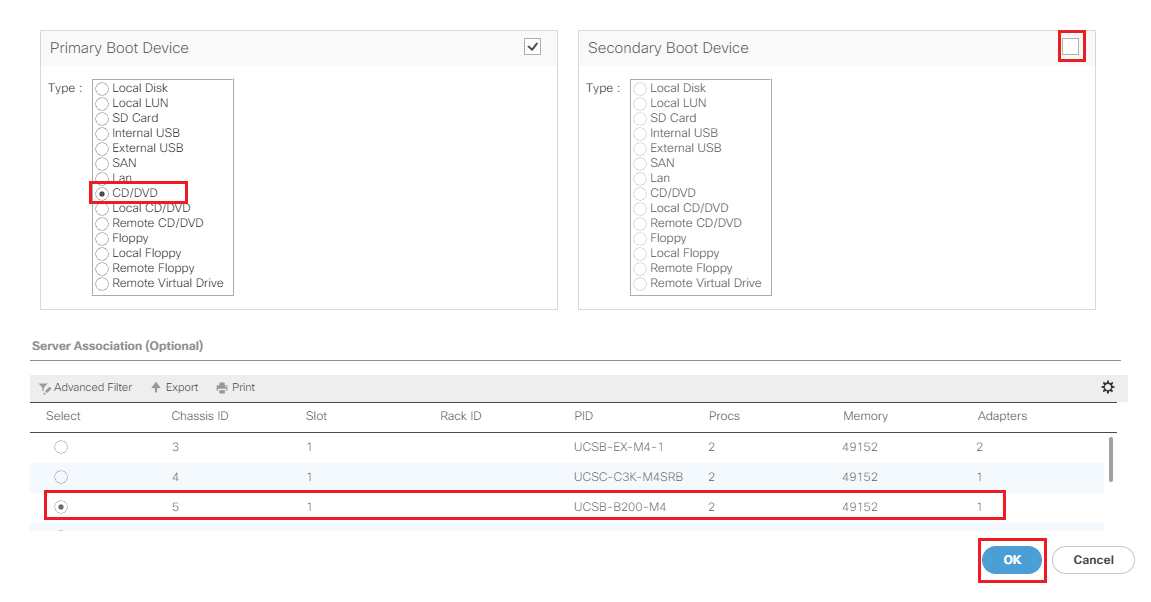The image size is (1151, 602).
Task: Select Local LUN under Secondary Boot Device
Action: (x=640, y=104)
